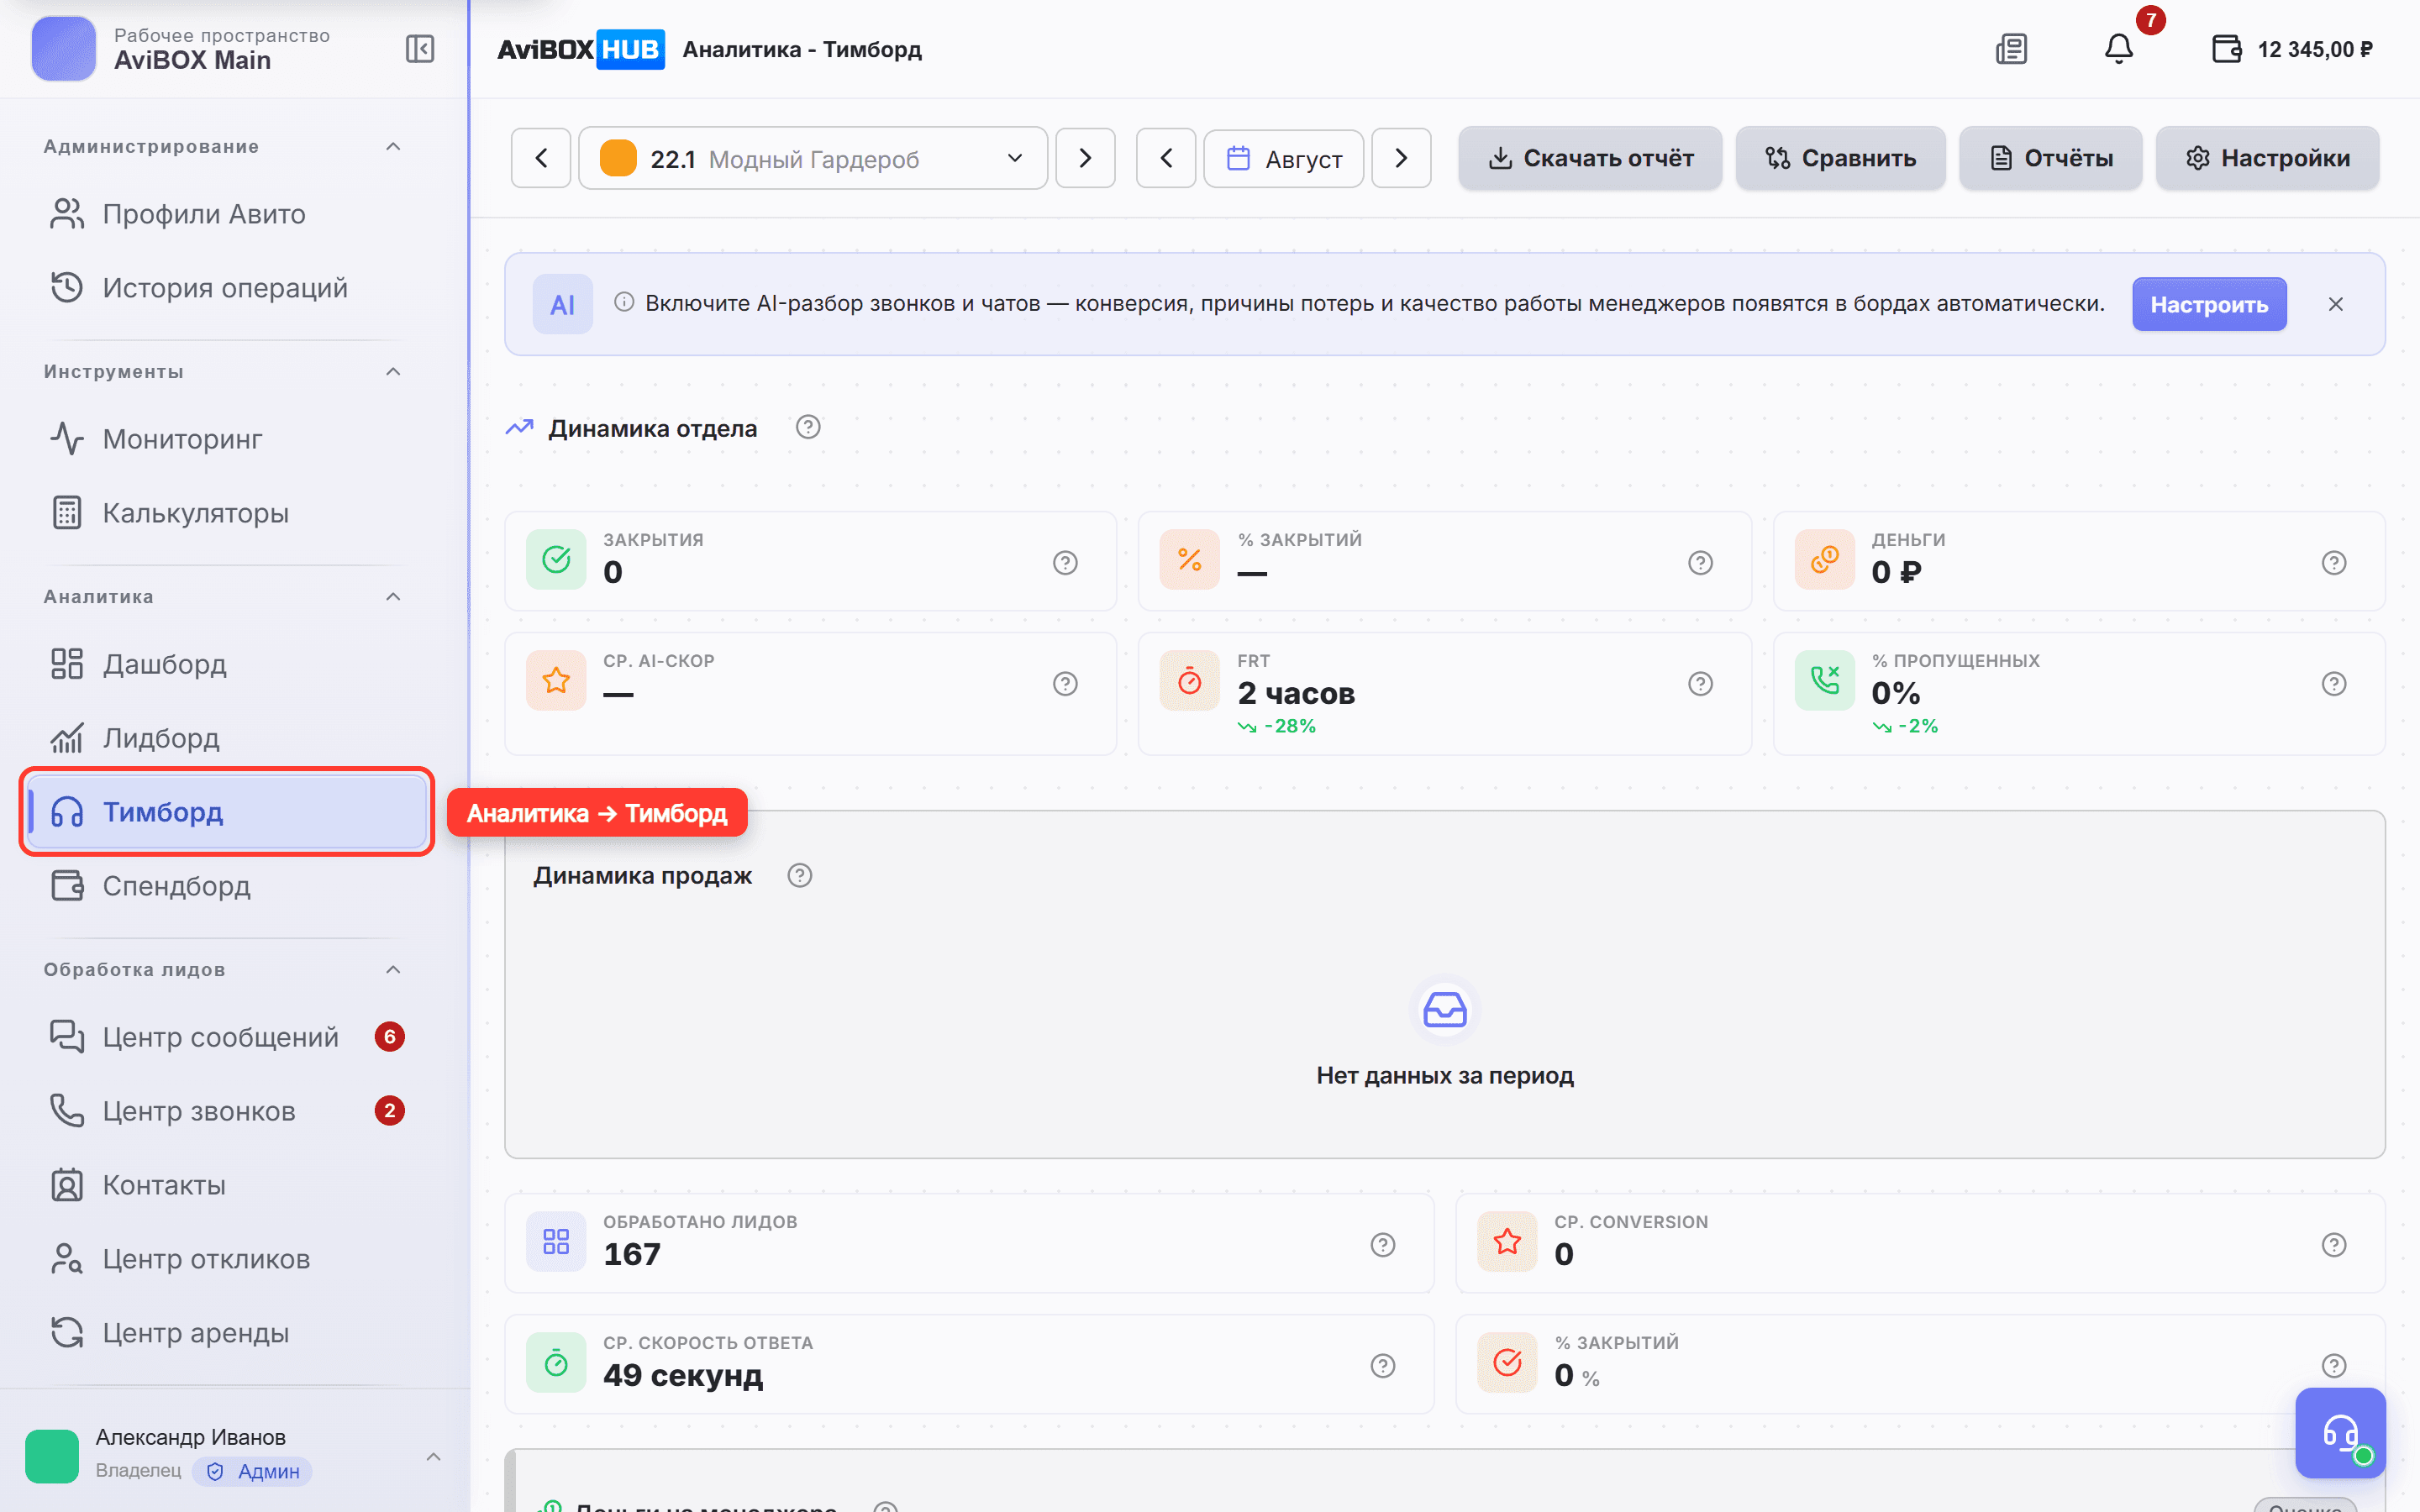This screenshot has width=2420, height=1512.
Task: Open Центр сообщений in sidebar
Action: (228, 1037)
